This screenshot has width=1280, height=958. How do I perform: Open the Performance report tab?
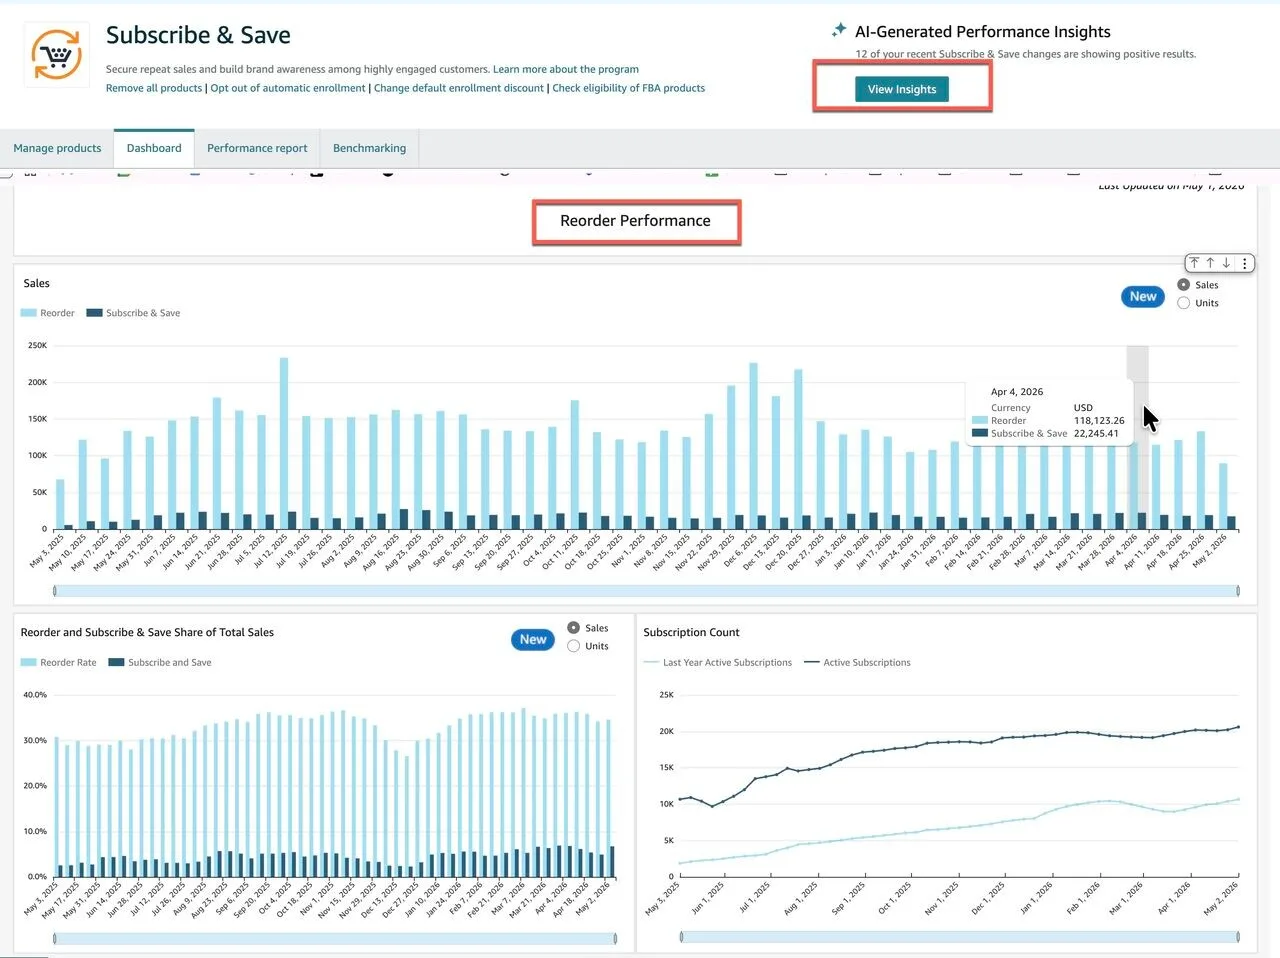(x=257, y=148)
